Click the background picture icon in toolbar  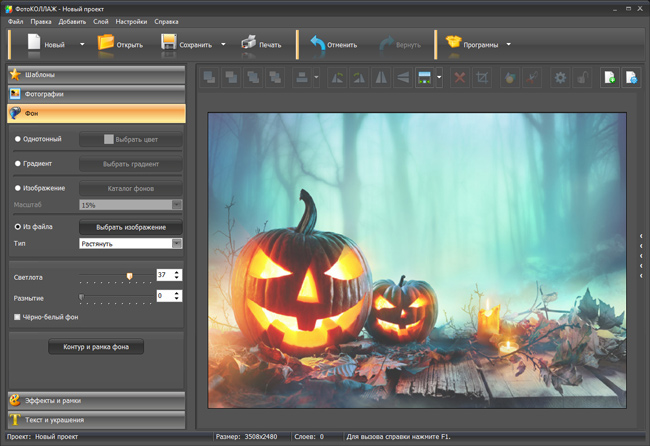[x=425, y=77]
